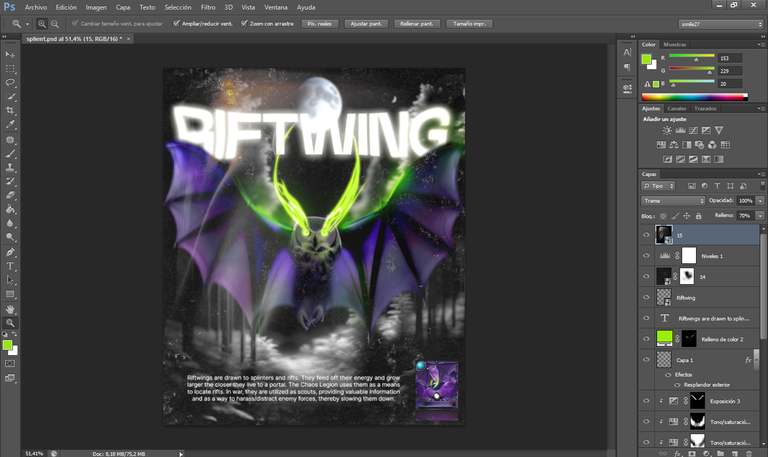Add a Levels adjustment from Ajustes
Viewport: 768px width, 457px height.
[x=680, y=130]
